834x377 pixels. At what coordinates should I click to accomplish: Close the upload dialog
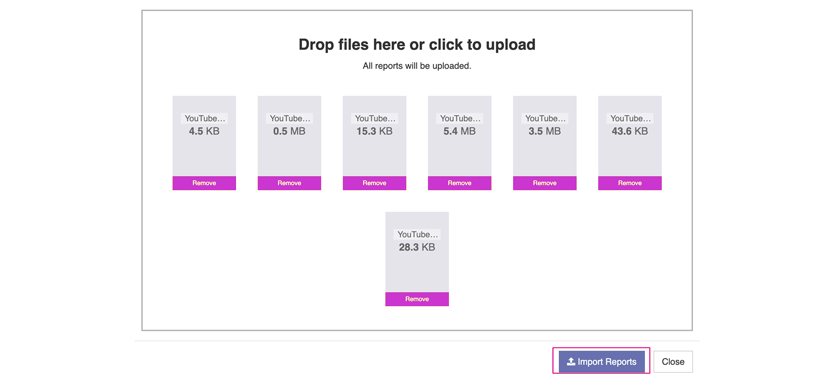tap(673, 362)
